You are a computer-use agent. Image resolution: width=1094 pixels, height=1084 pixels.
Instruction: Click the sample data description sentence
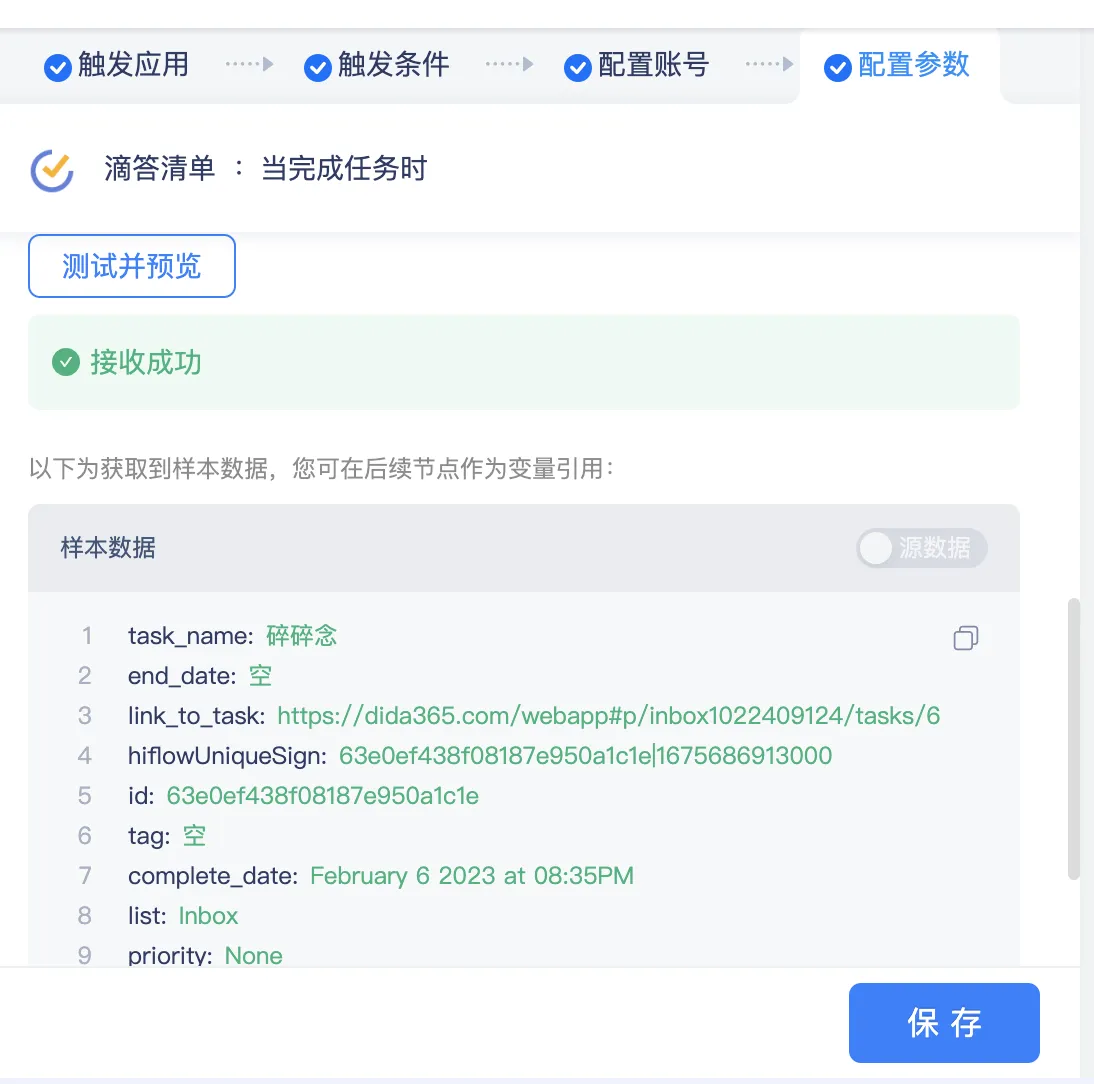pos(322,468)
